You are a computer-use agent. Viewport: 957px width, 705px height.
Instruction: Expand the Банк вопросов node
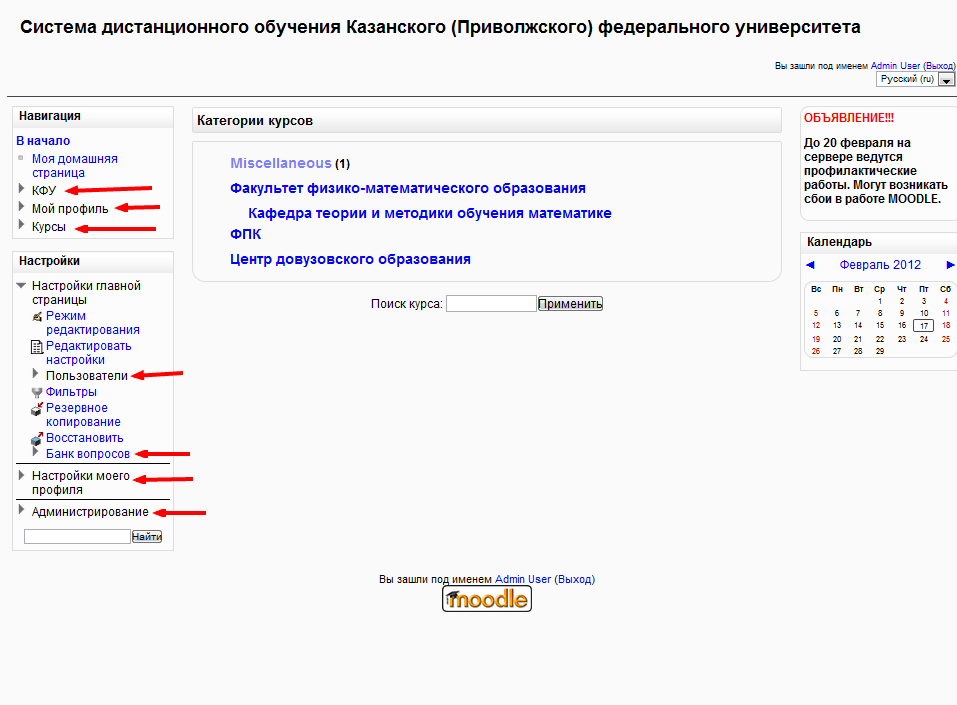35,452
